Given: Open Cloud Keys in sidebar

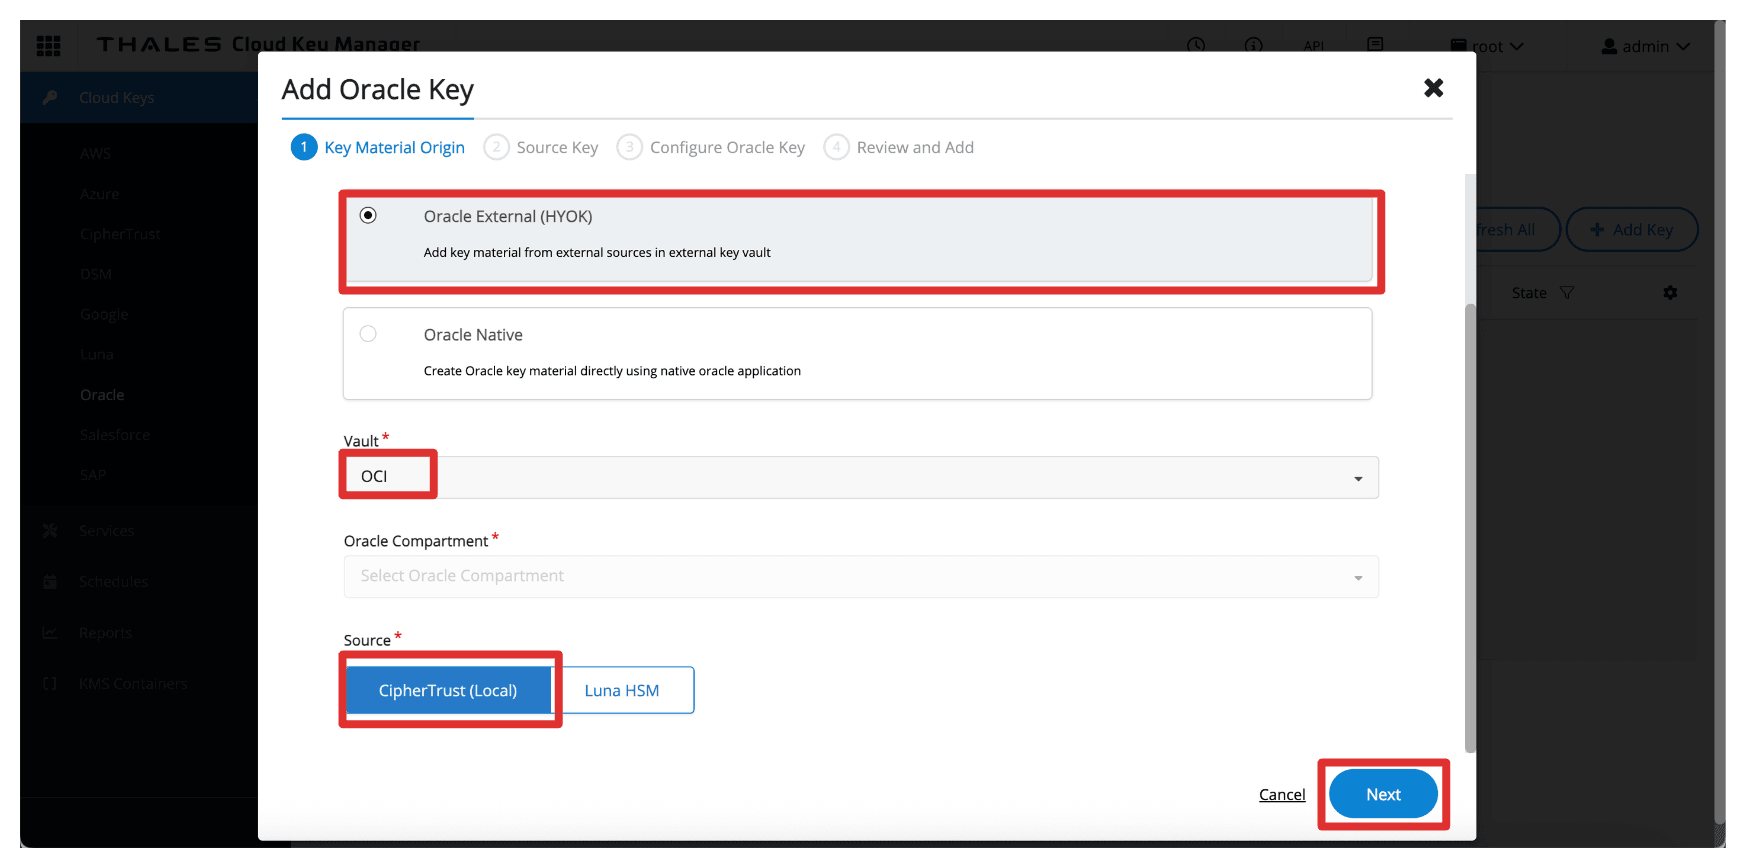Looking at the screenshot, I should [116, 97].
